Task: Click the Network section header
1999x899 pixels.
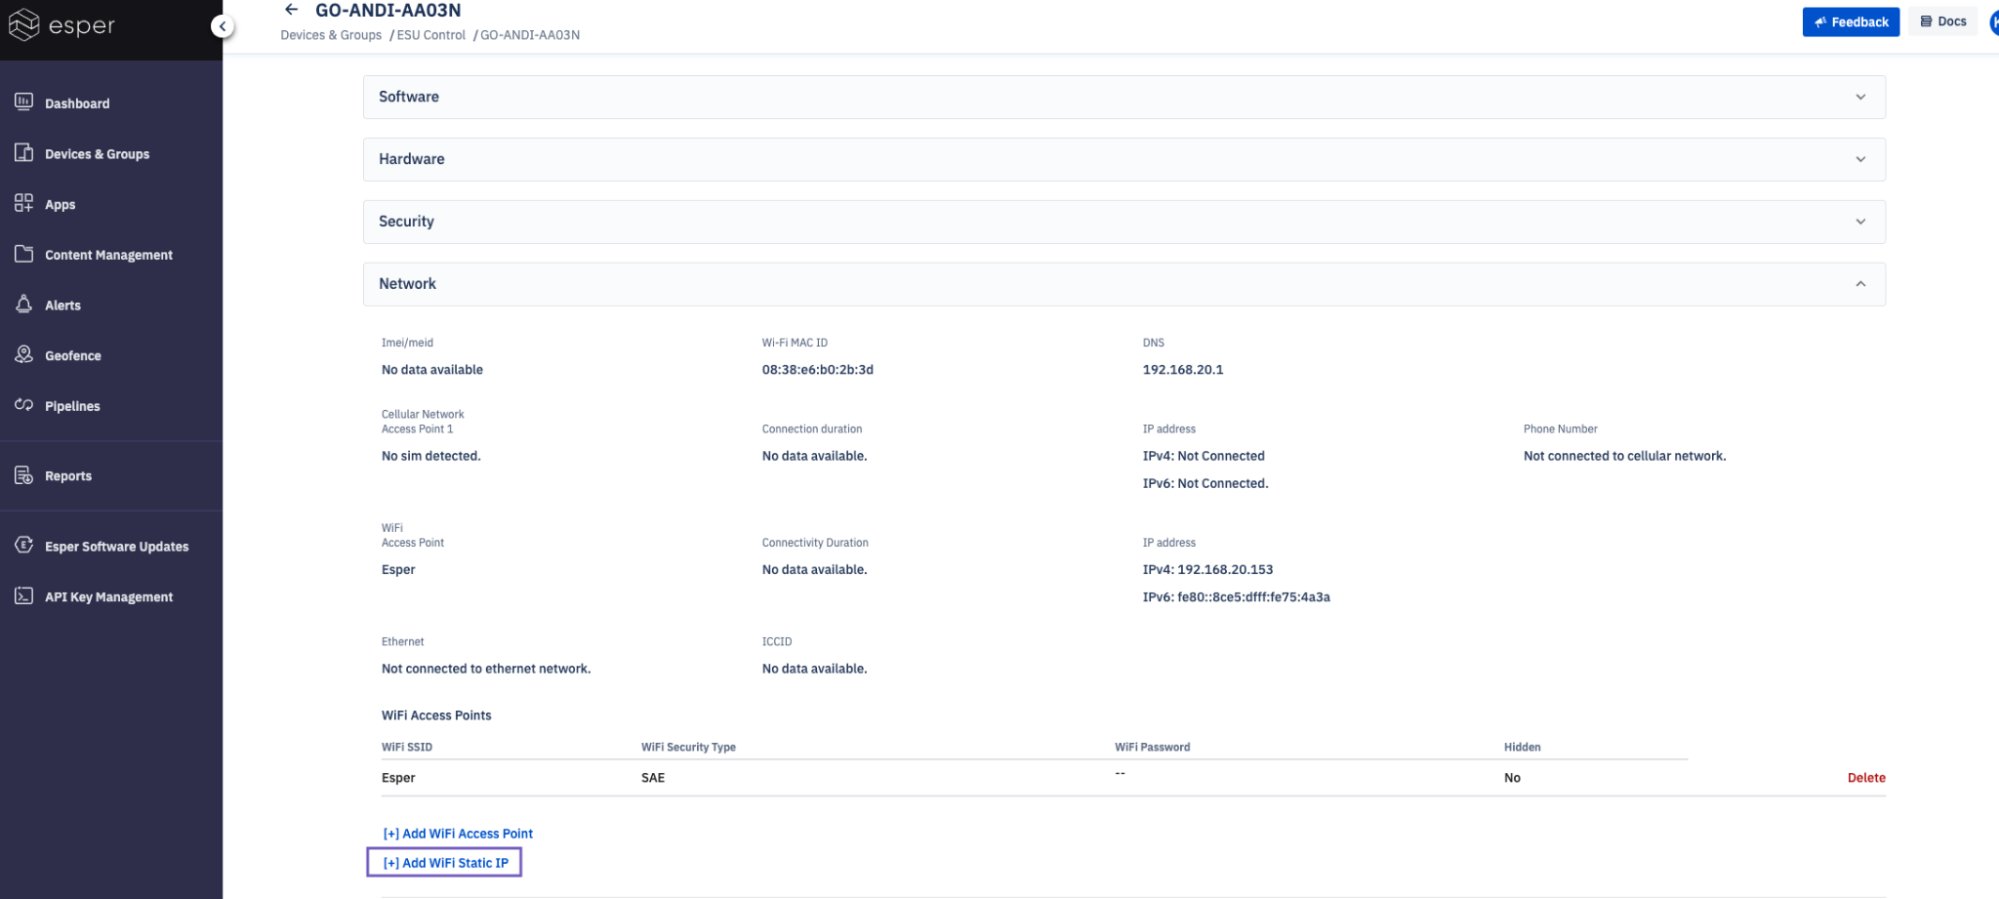Action: (1124, 284)
